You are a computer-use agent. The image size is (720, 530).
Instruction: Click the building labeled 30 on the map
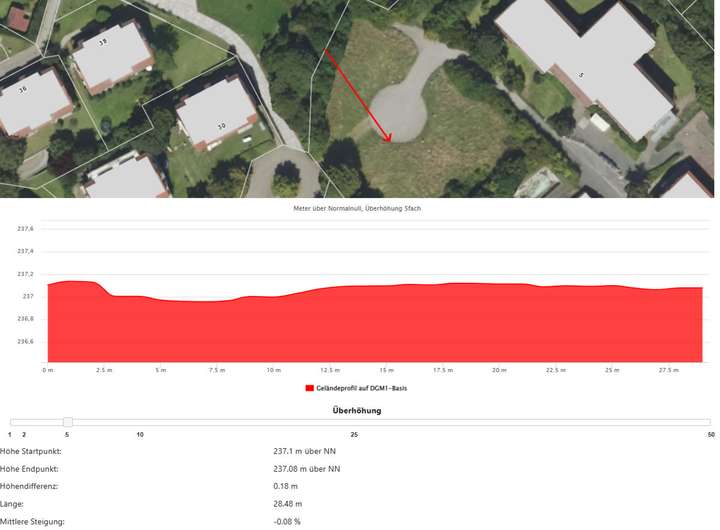point(217,113)
